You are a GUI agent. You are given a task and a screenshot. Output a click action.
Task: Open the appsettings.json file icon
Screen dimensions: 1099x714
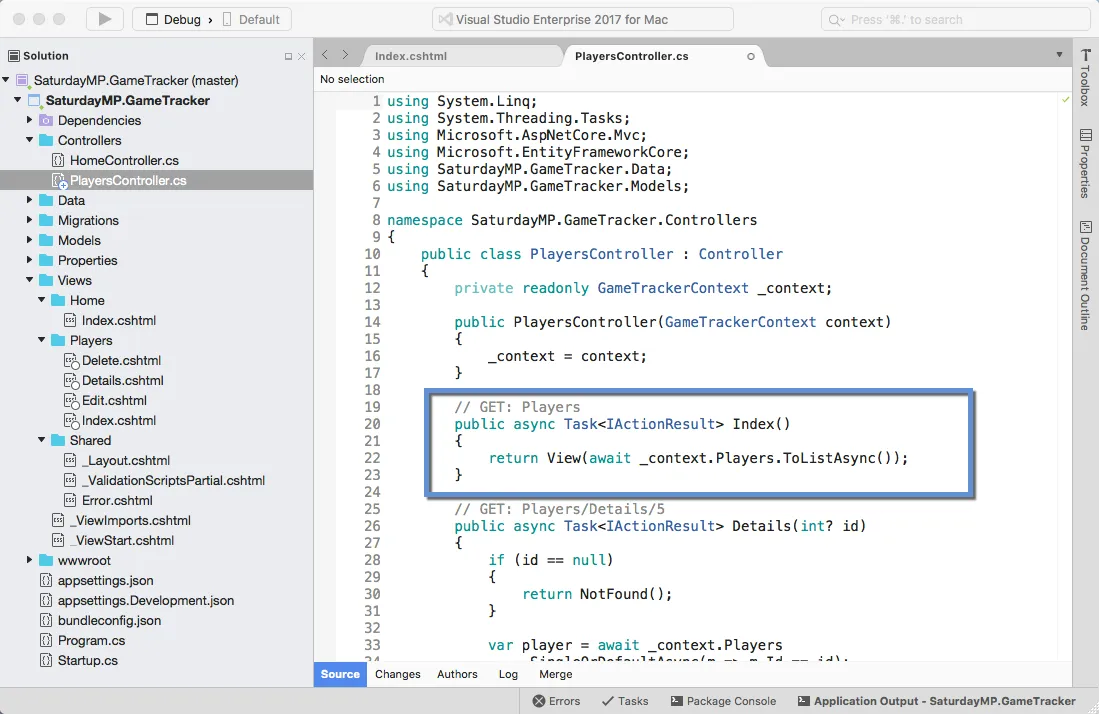(x=46, y=580)
